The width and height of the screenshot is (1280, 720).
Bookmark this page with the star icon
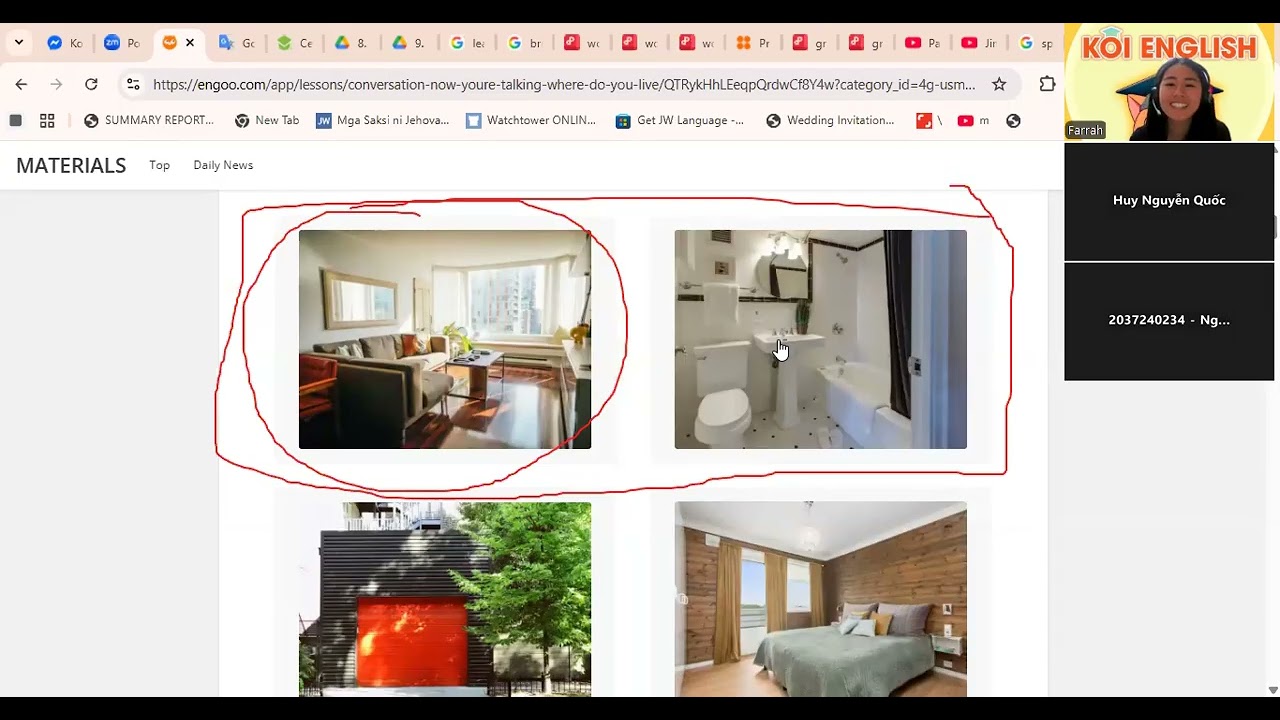[999, 84]
